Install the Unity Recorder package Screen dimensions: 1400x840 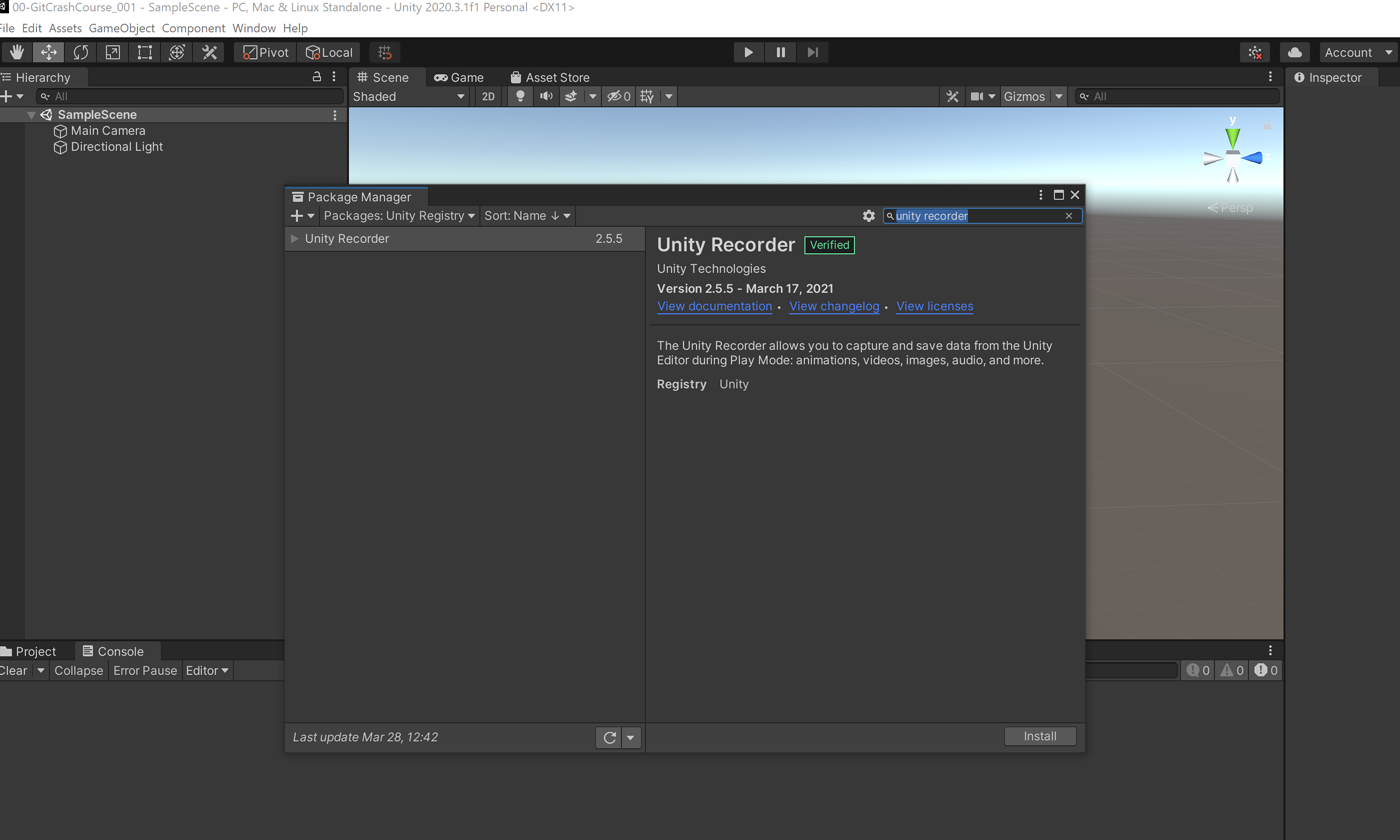pos(1040,736)
